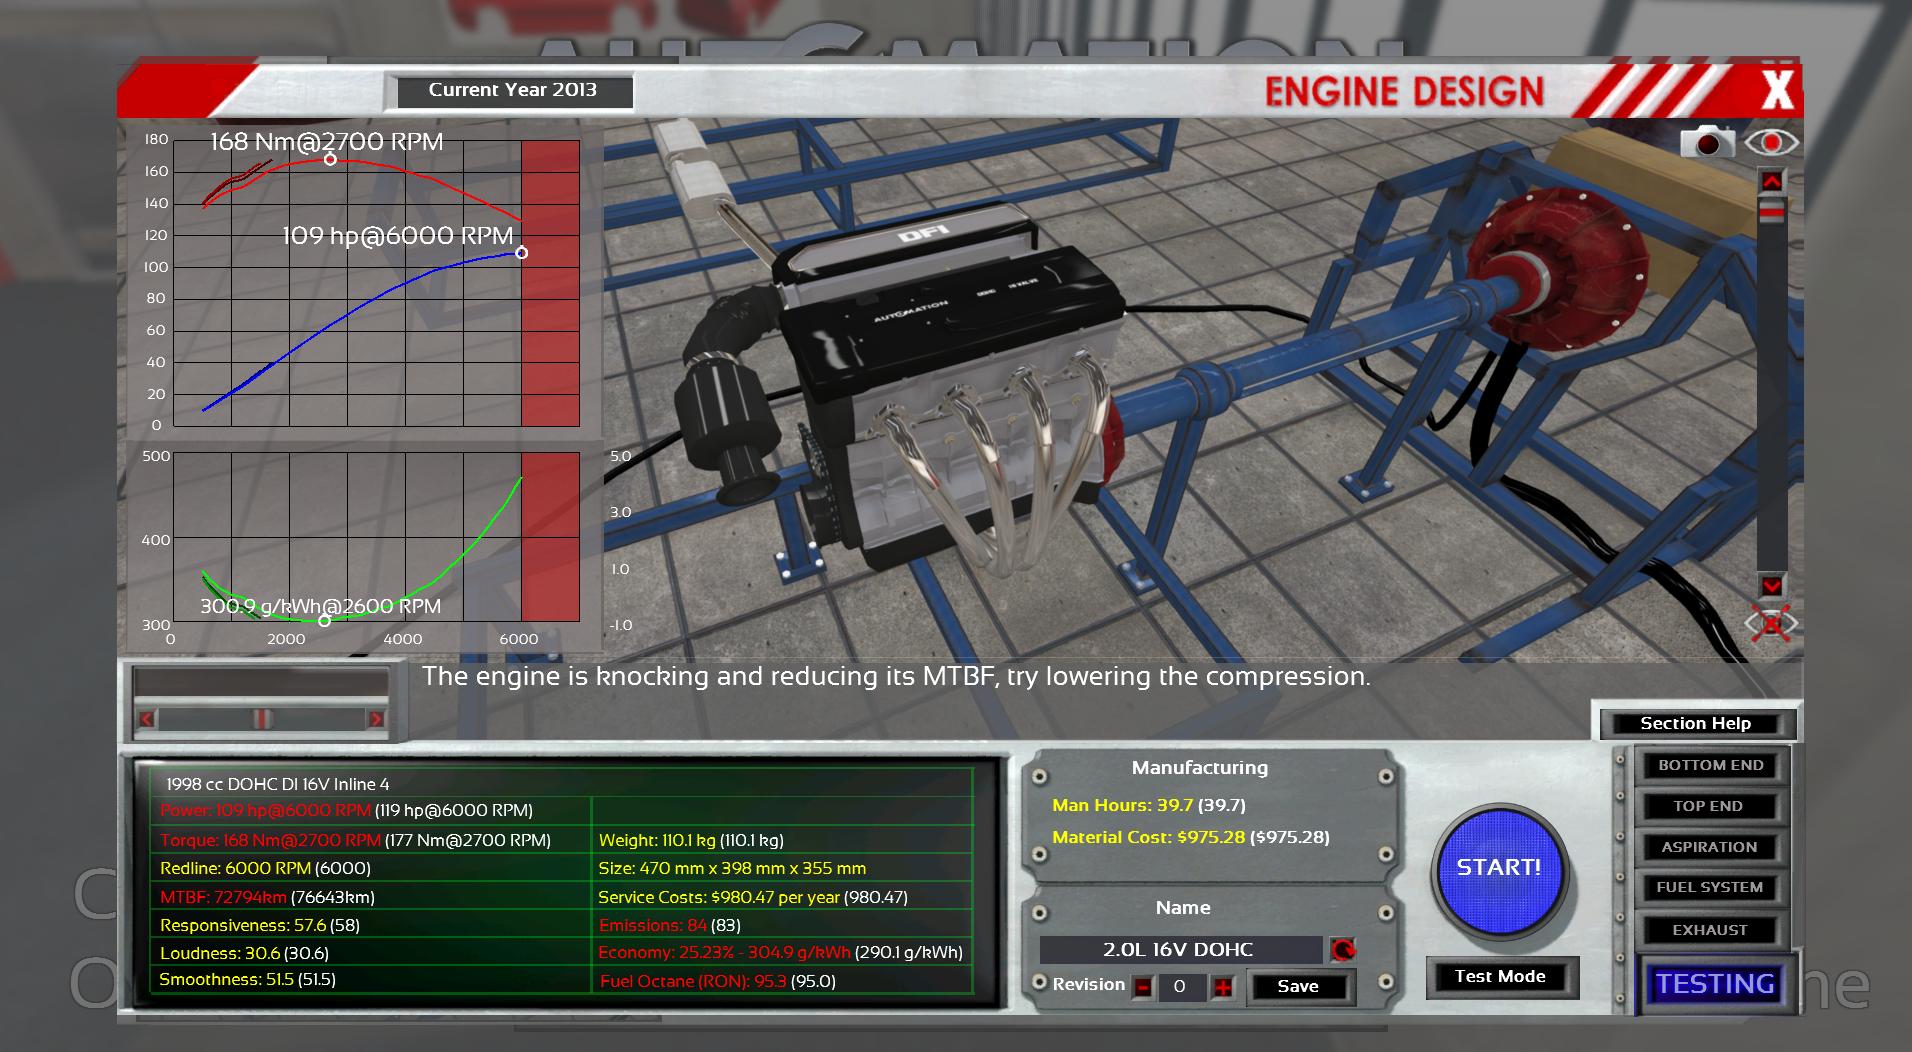Click the Smoothness: 51.5 statistic
The height and width of the screenshot is (1052, 1912).
pos(248,979)
